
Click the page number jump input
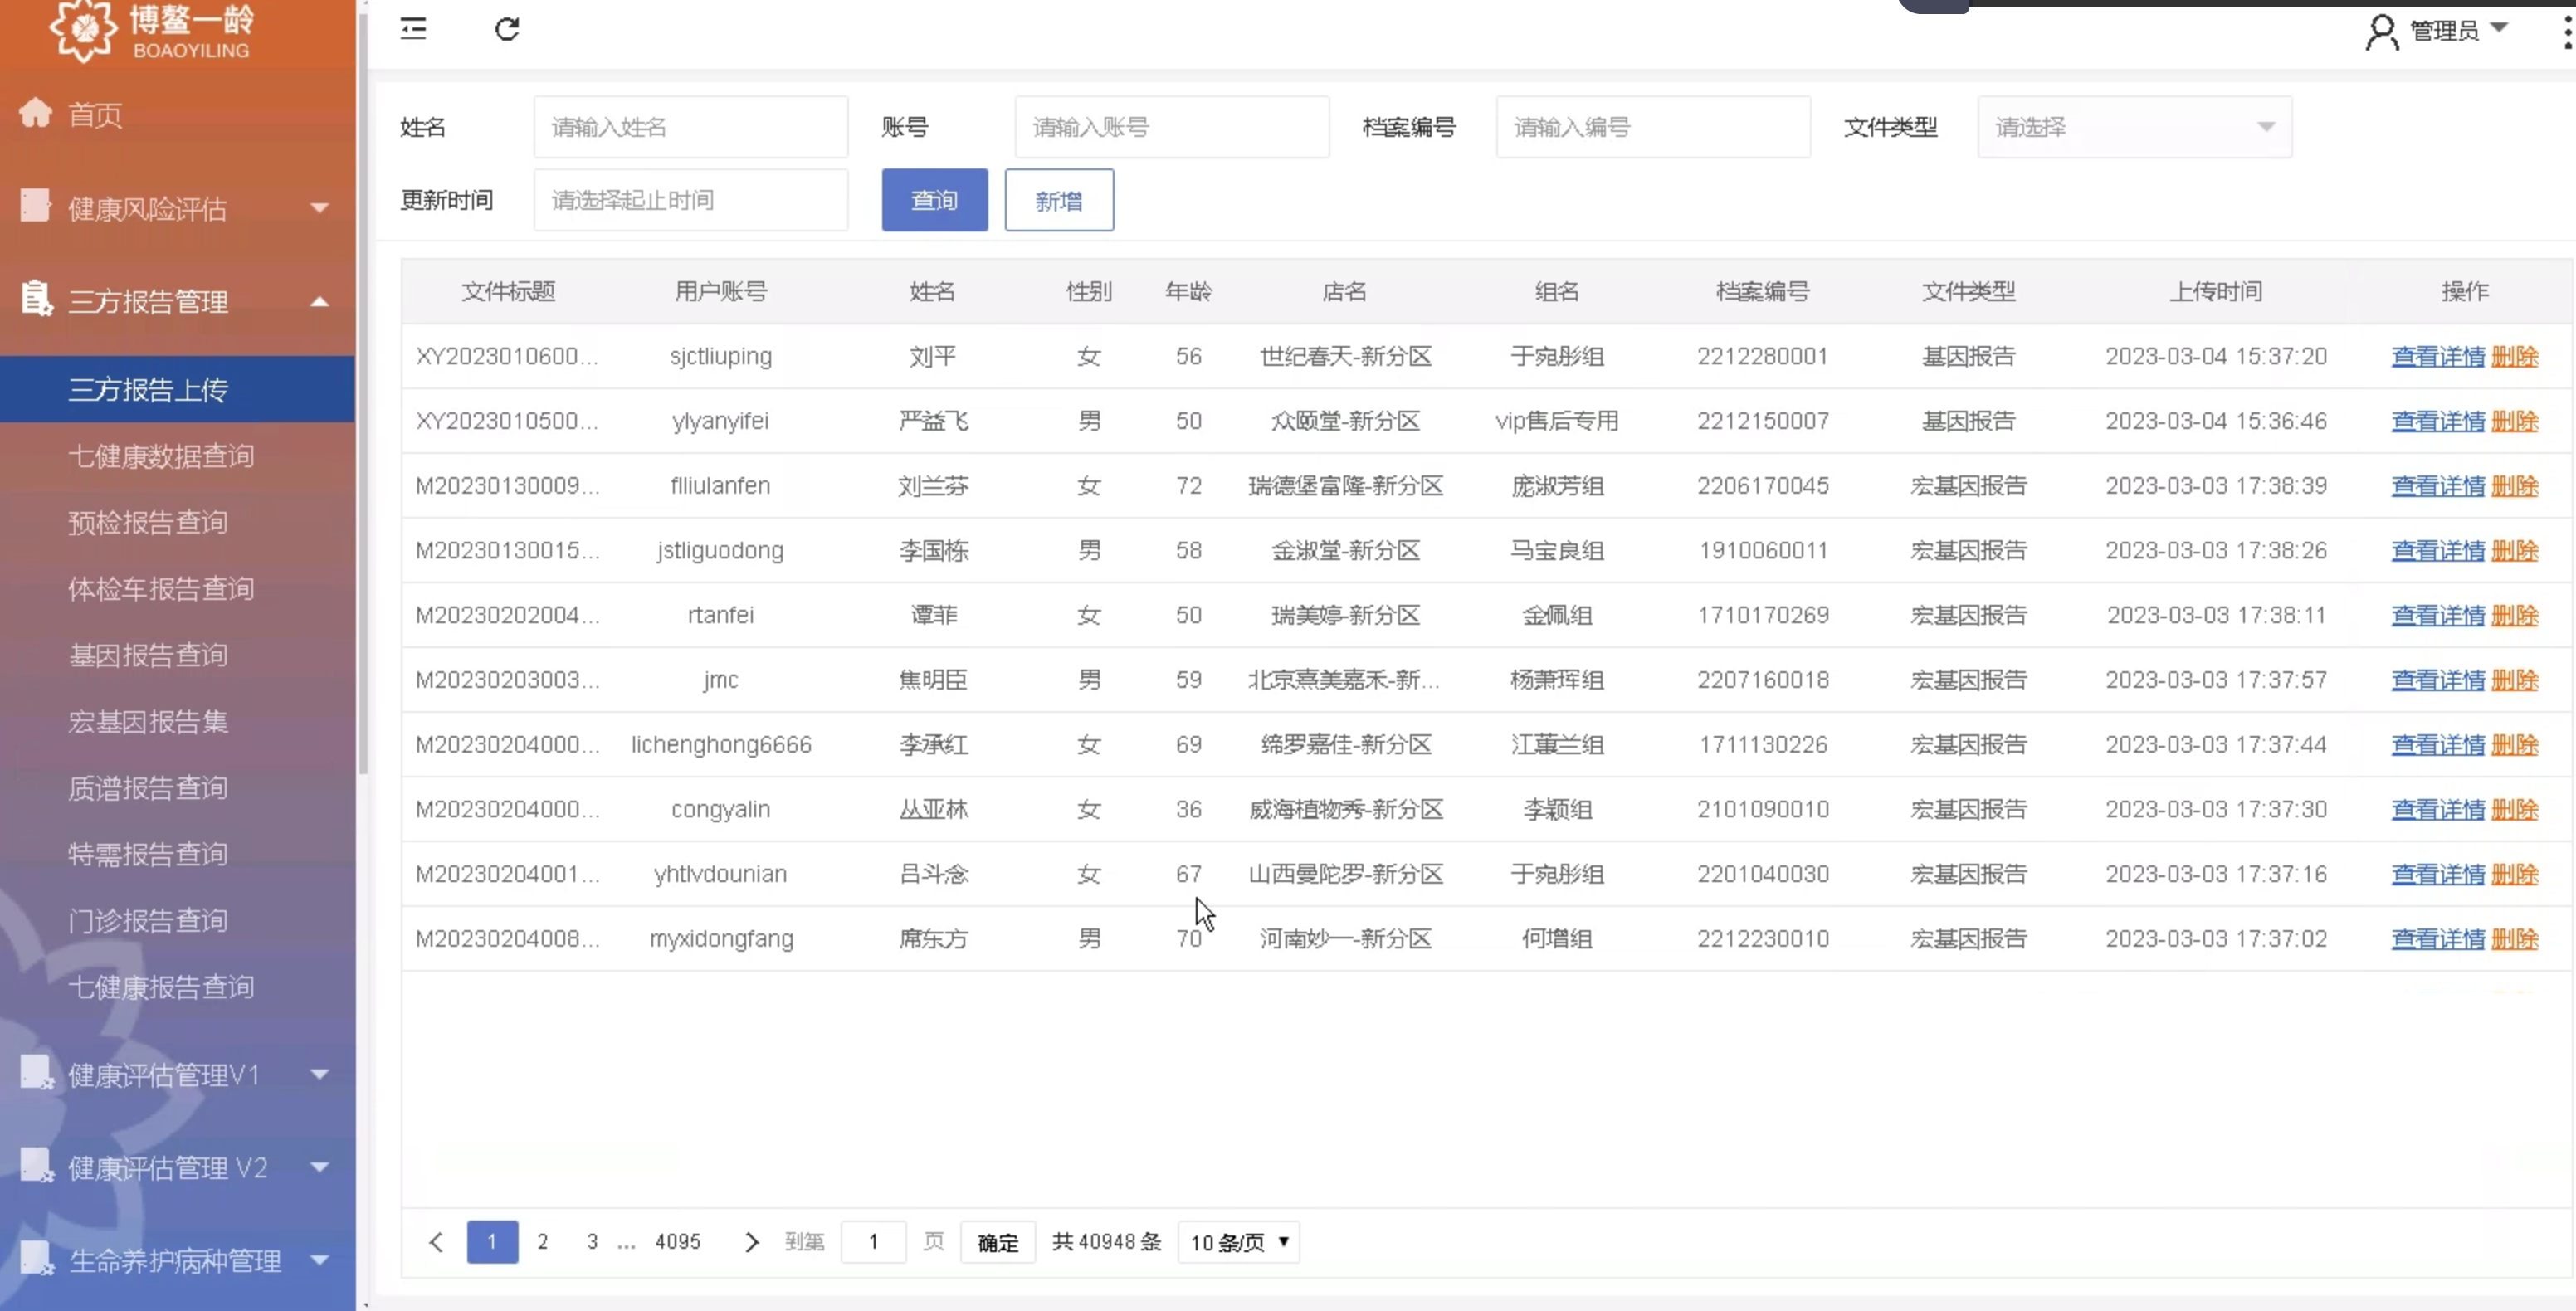pyautogui.click(x=874, y=1242)
